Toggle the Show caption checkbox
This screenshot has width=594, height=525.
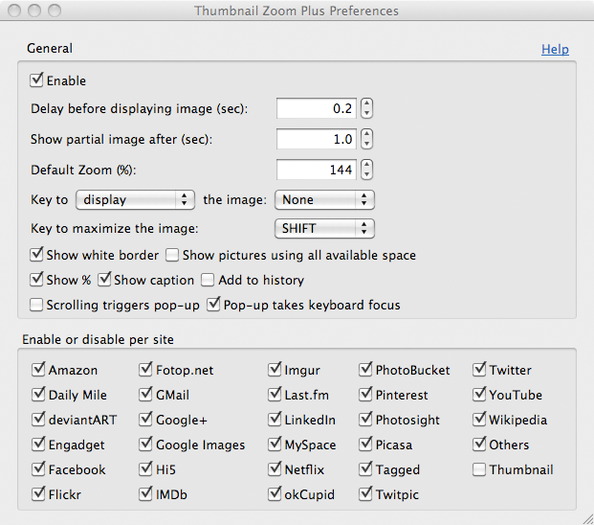point(104,280)
